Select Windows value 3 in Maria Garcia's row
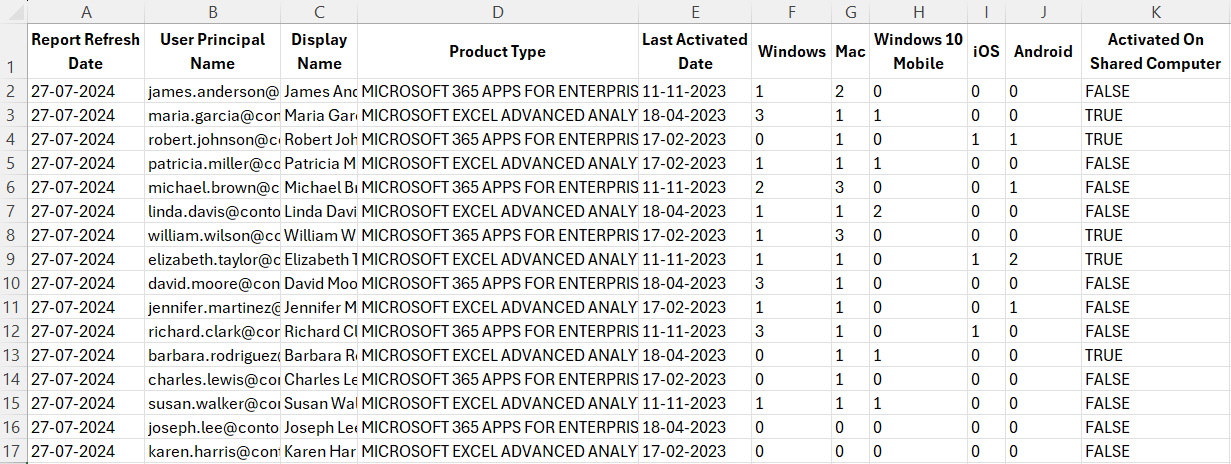Viewport: 1231px width, 464px height. click(792, 115)
